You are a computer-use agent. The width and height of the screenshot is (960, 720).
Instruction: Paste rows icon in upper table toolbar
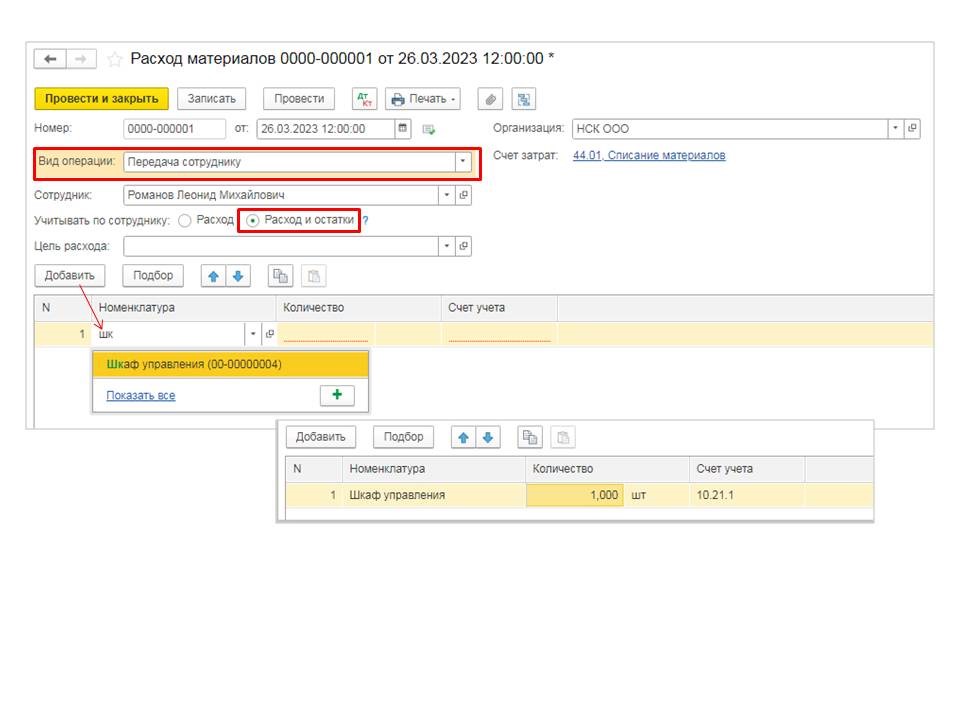click(x=313, y=276)
